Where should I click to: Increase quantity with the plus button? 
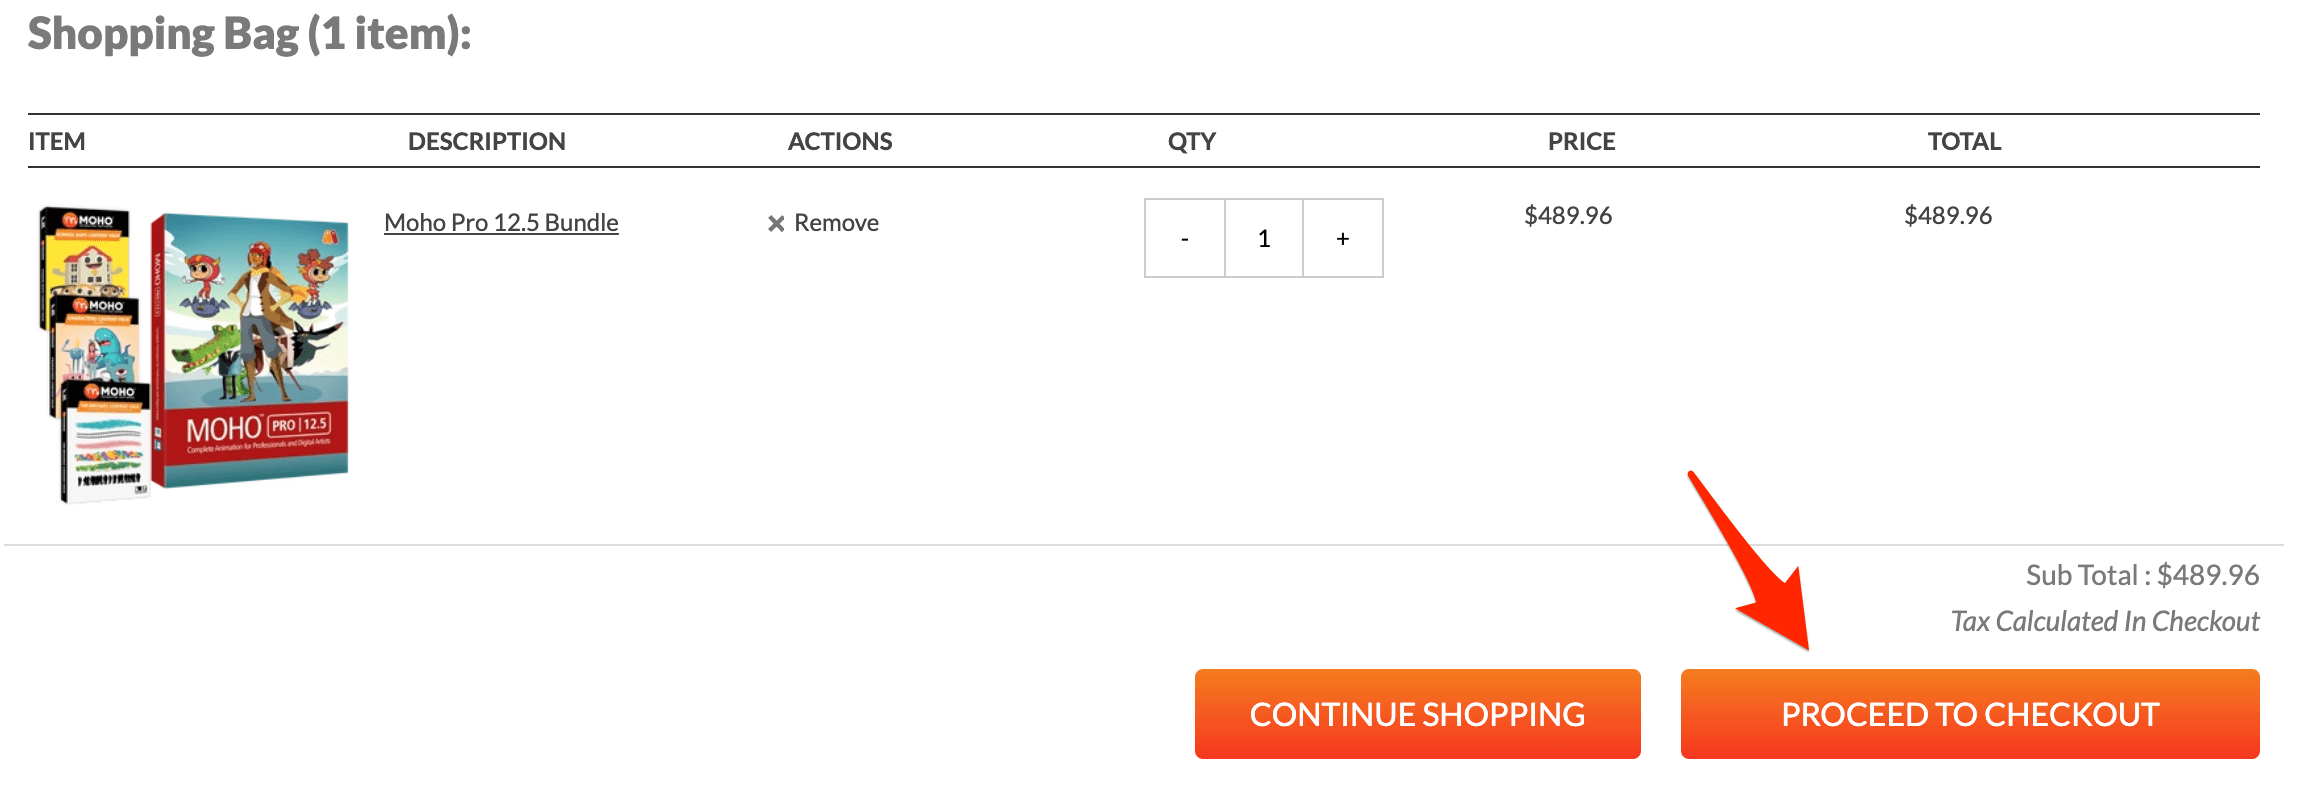(x=1343, y=238)
